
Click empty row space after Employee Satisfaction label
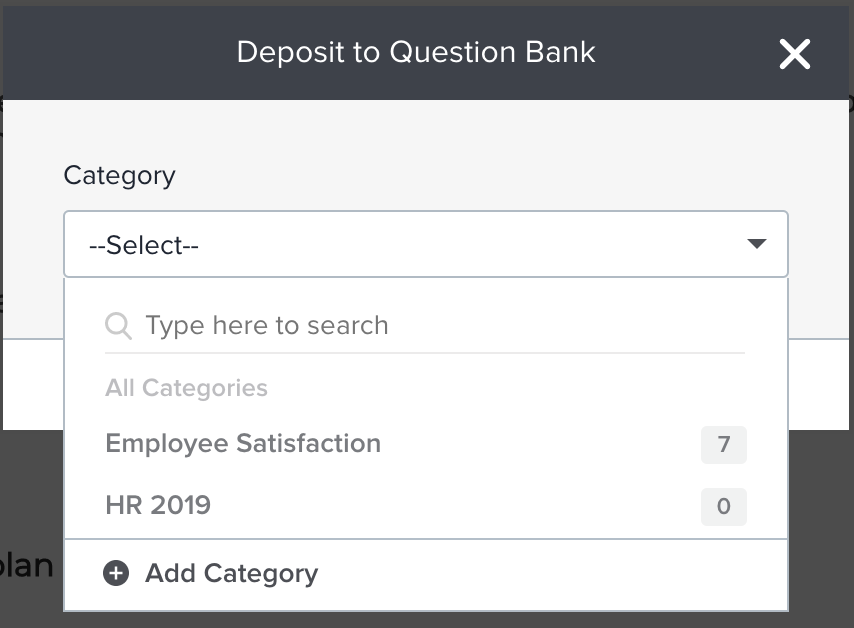[x=540, y=444]
